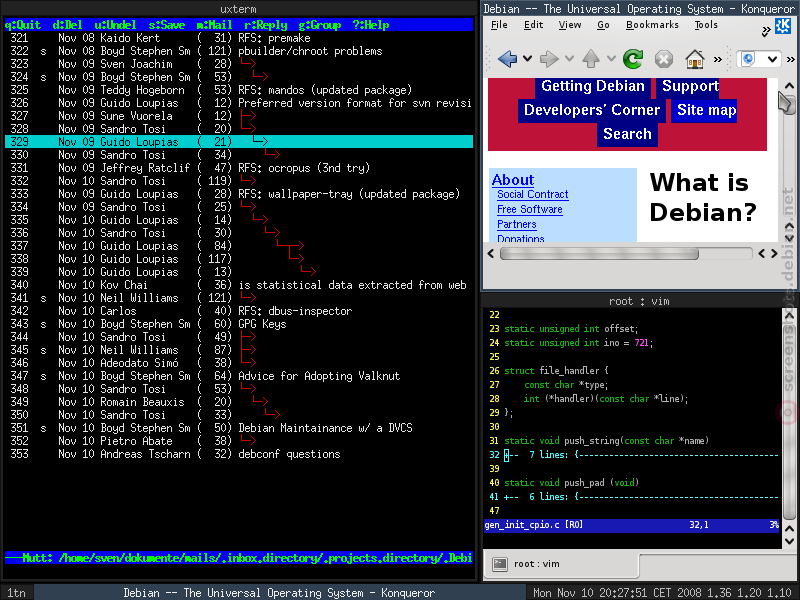
Task: Select message 326 'Preferred version format'
Action: 239,103
